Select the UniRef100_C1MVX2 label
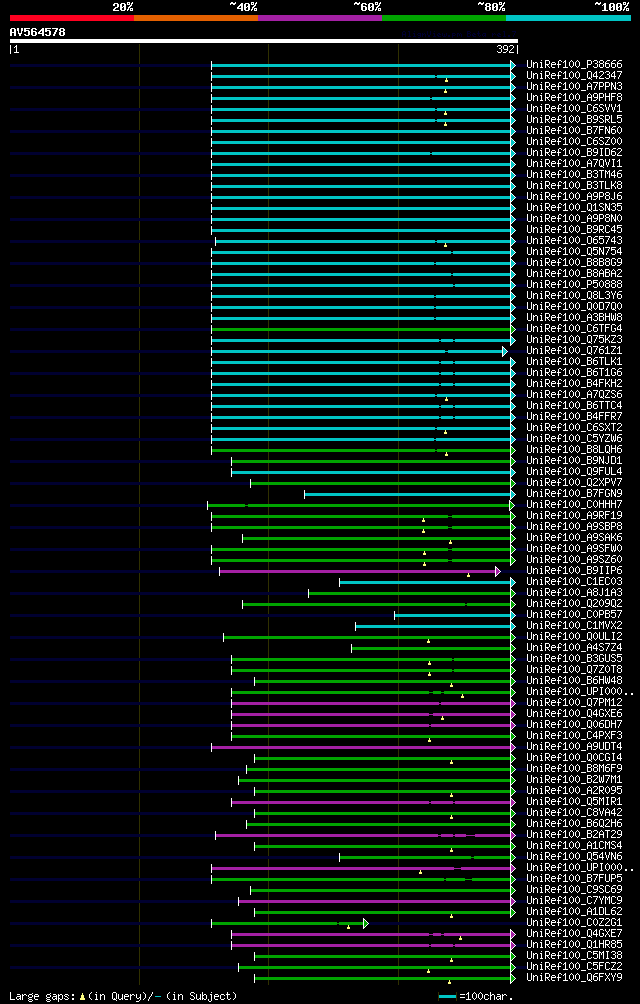The height and width of the screenshot is (1004, 640). [x=574, y=625]
